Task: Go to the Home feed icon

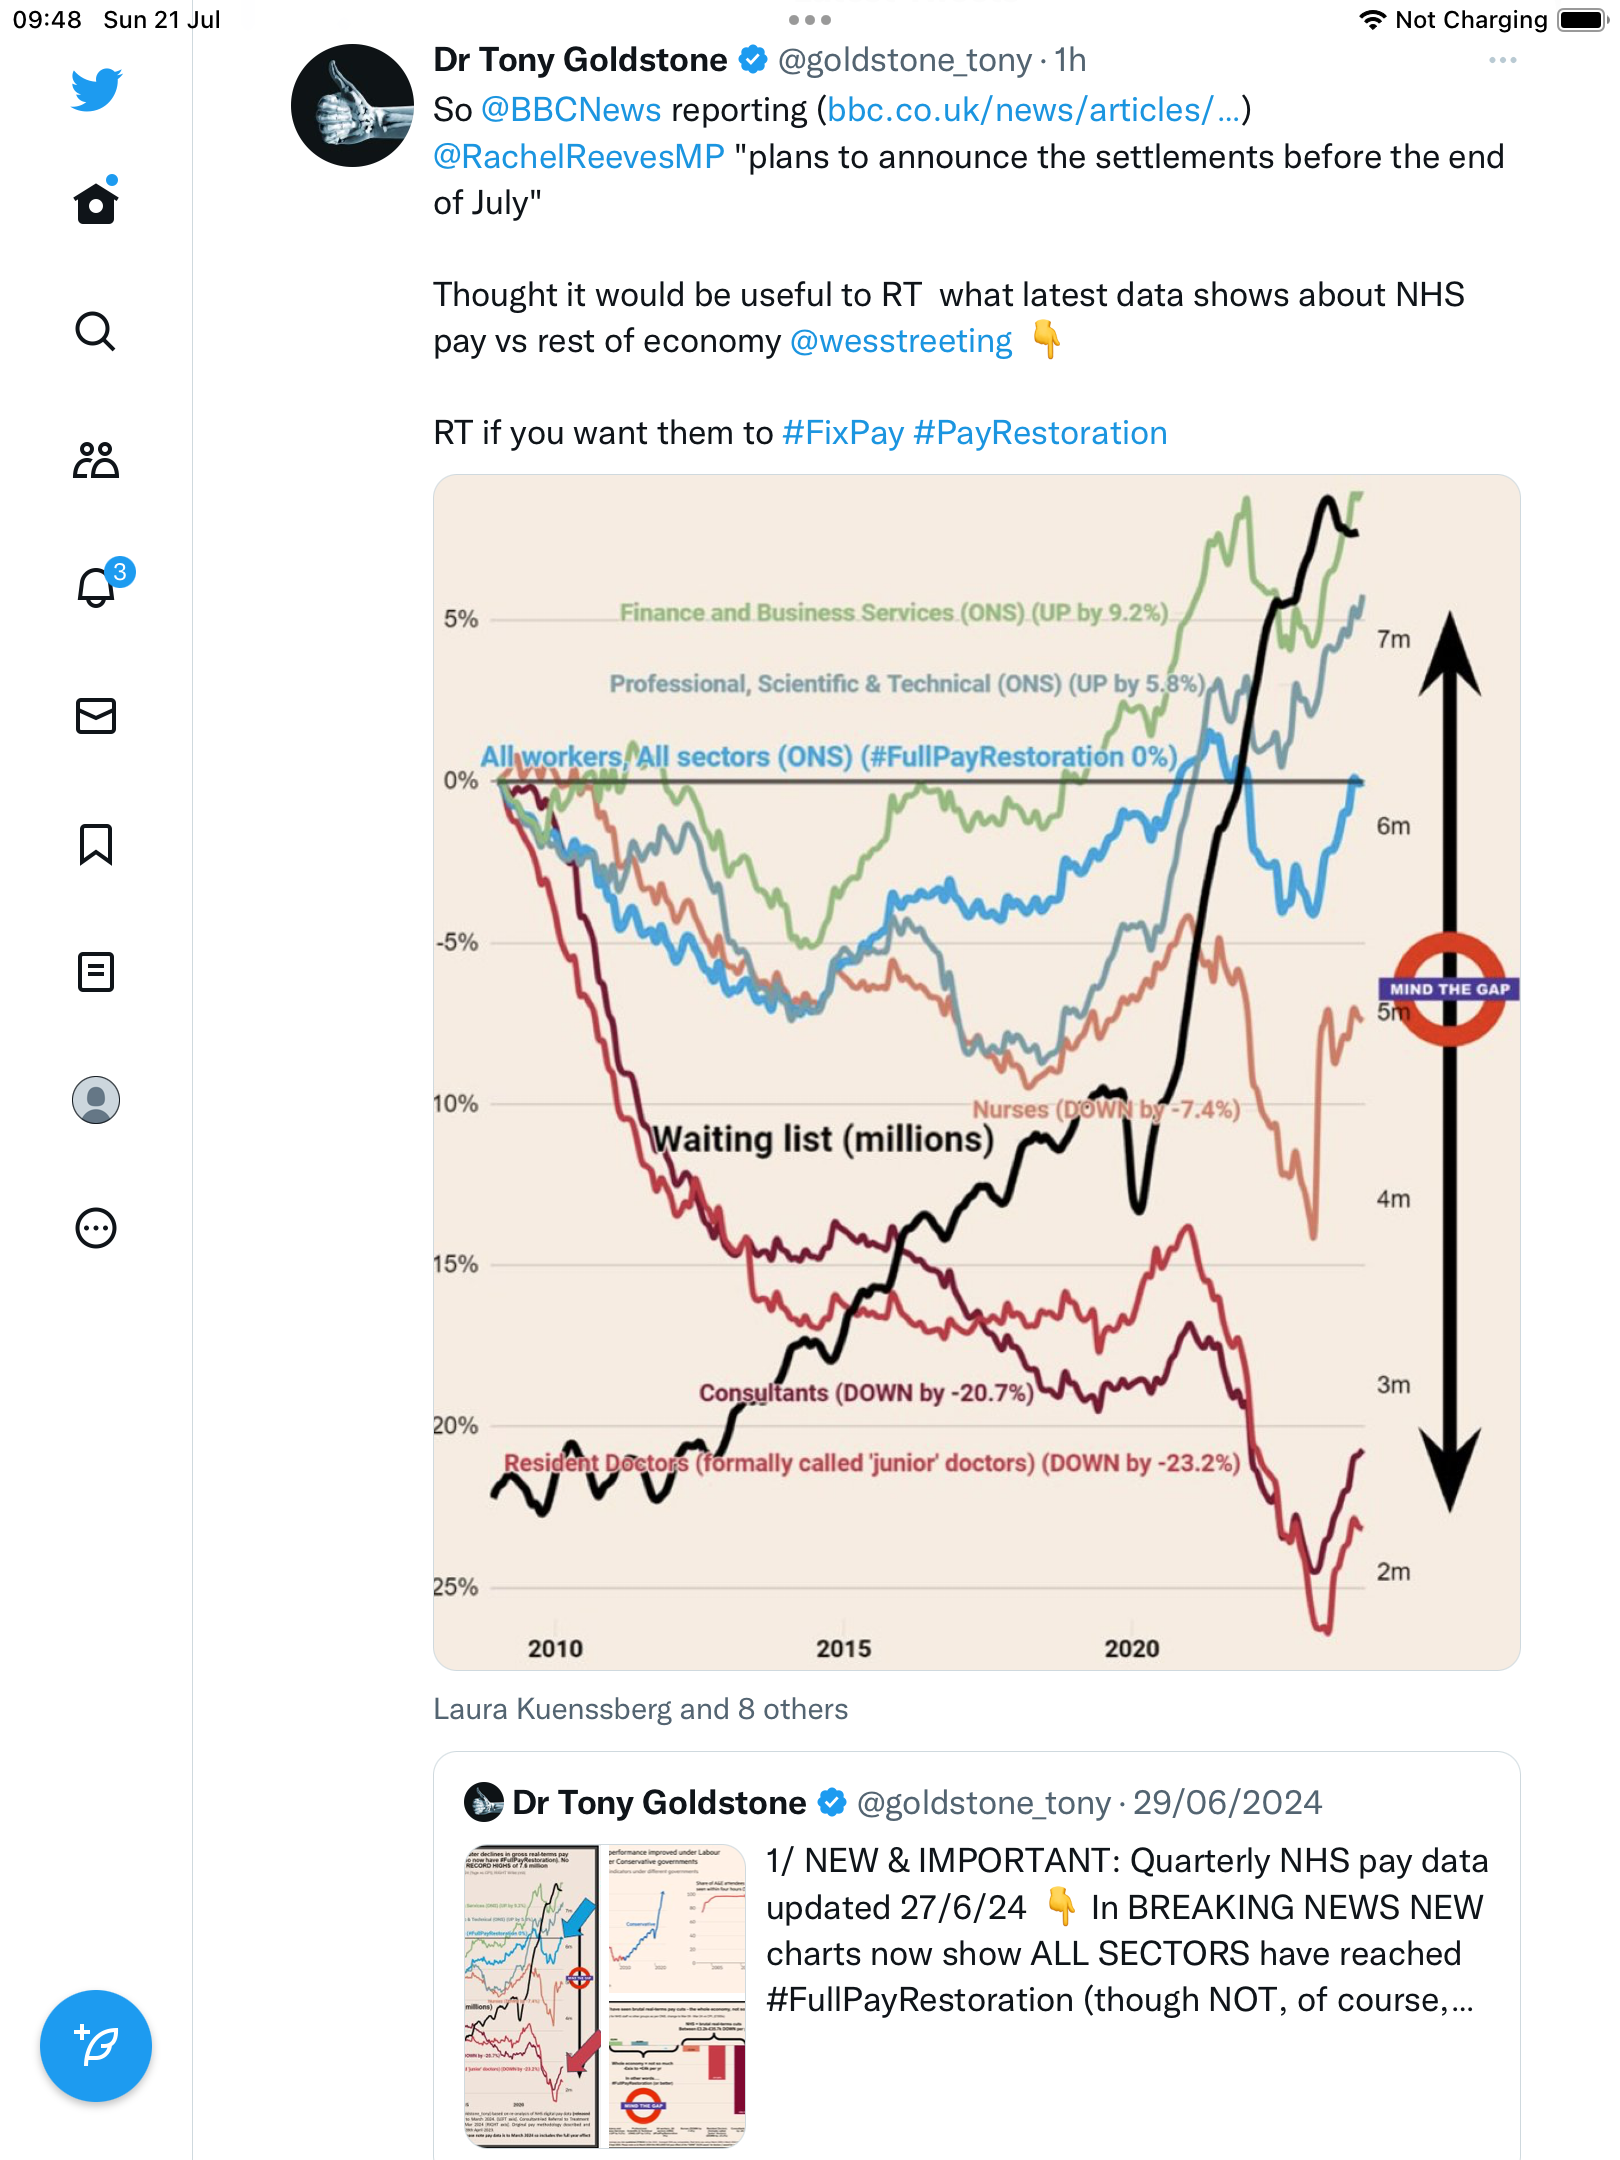Action: [96, 203]
